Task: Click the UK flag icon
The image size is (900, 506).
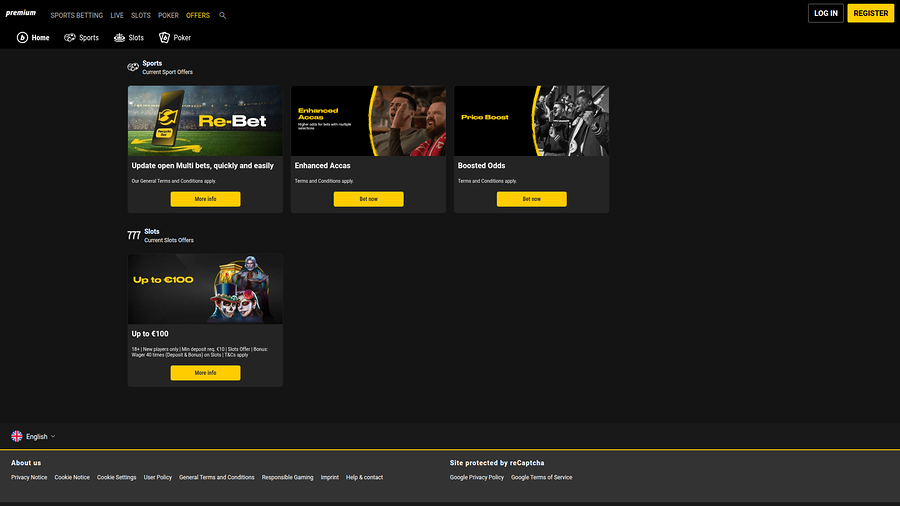Action: tap(17, 437)
